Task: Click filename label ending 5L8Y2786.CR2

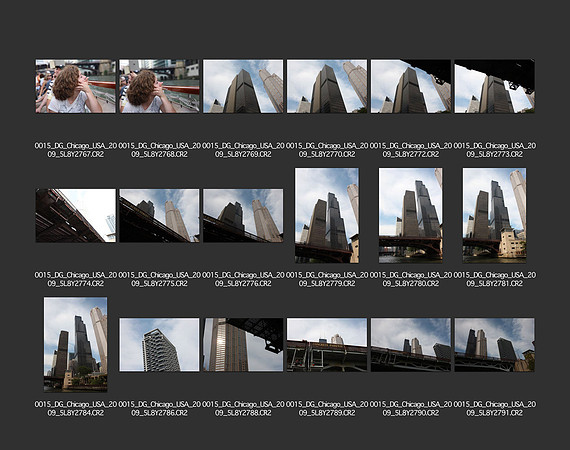Action: [x=159, y=409]
